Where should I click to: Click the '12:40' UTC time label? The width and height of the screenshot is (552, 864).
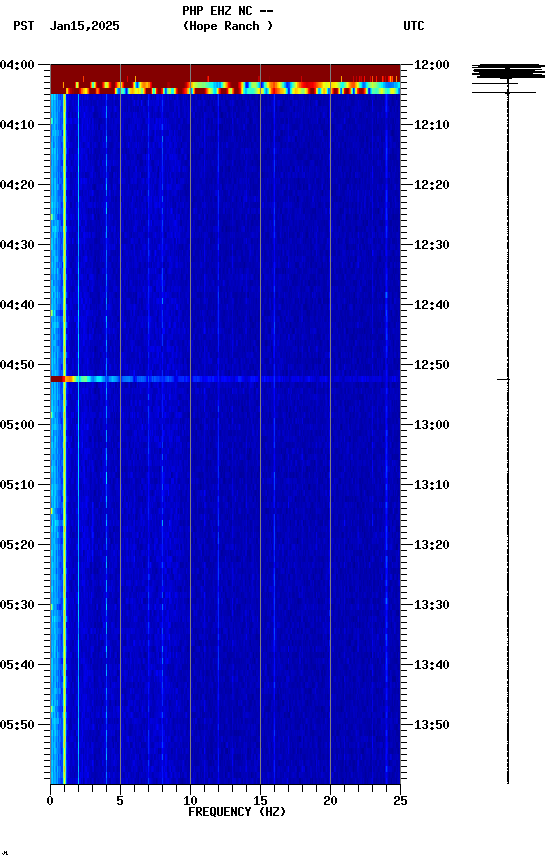(432, 305)
